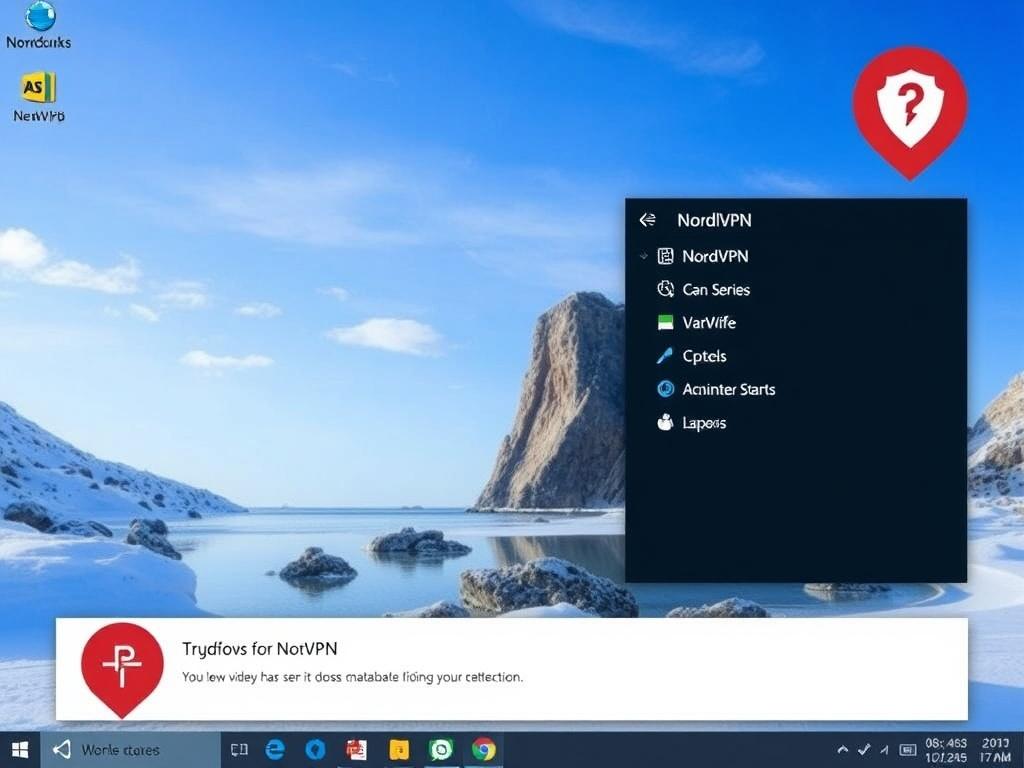Show hidden system tray icons
Image resolution: width=1024 pixels, height=768 pixels.
tap(843, 750)
